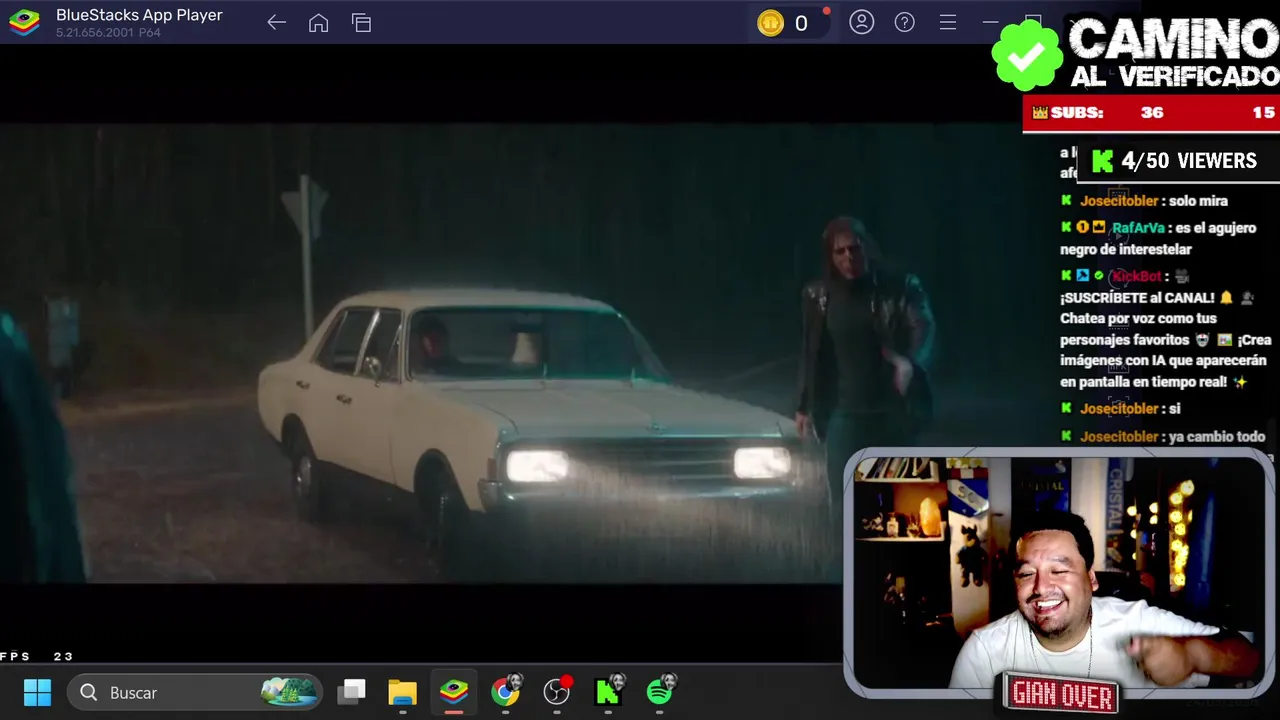Click the SUBS: 36 counter bar
1280x720 pixels.
(1151, 113)
